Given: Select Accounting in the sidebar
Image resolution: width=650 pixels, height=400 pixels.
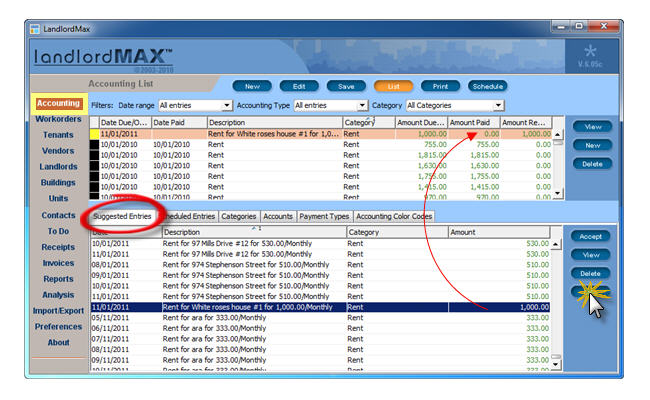Looking at the screenshot, I should point(58,103).
